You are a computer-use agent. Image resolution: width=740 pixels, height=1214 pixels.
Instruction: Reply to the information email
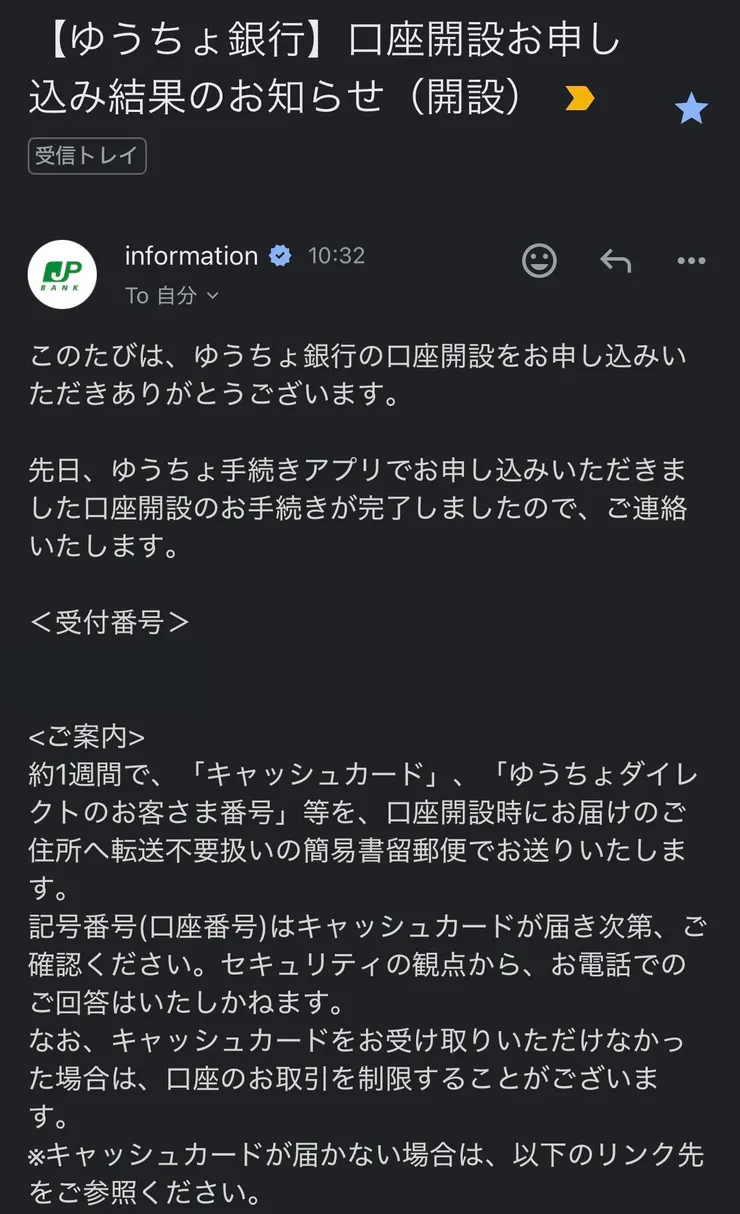[x=616, y=261]
